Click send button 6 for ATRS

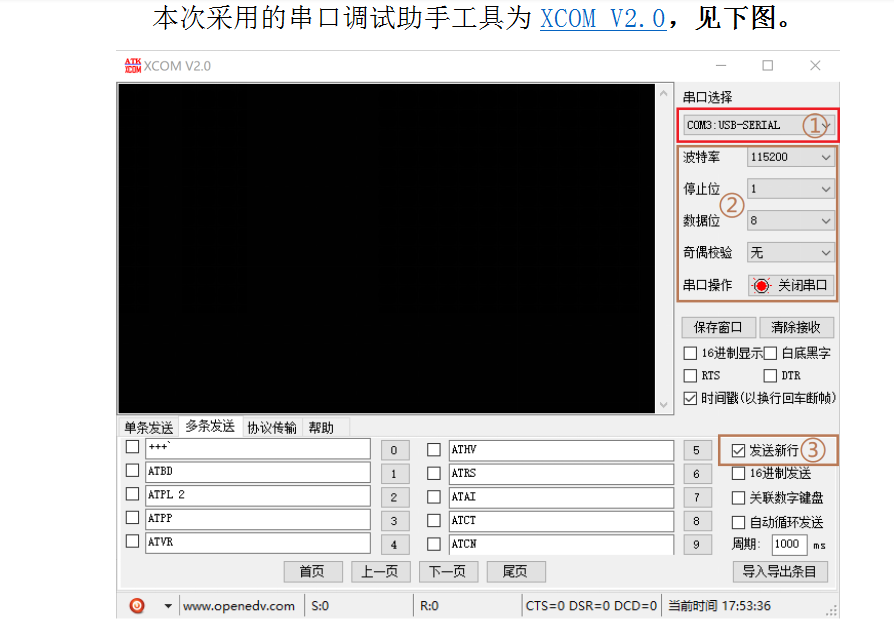[697, 474]
